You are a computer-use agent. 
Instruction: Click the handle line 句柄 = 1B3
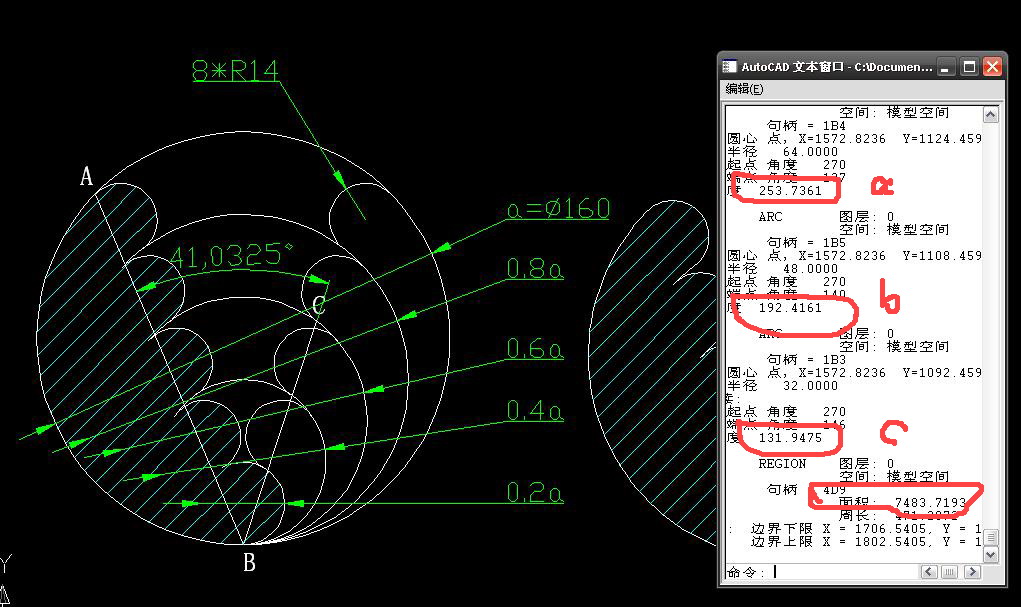[x=806, y=360]
